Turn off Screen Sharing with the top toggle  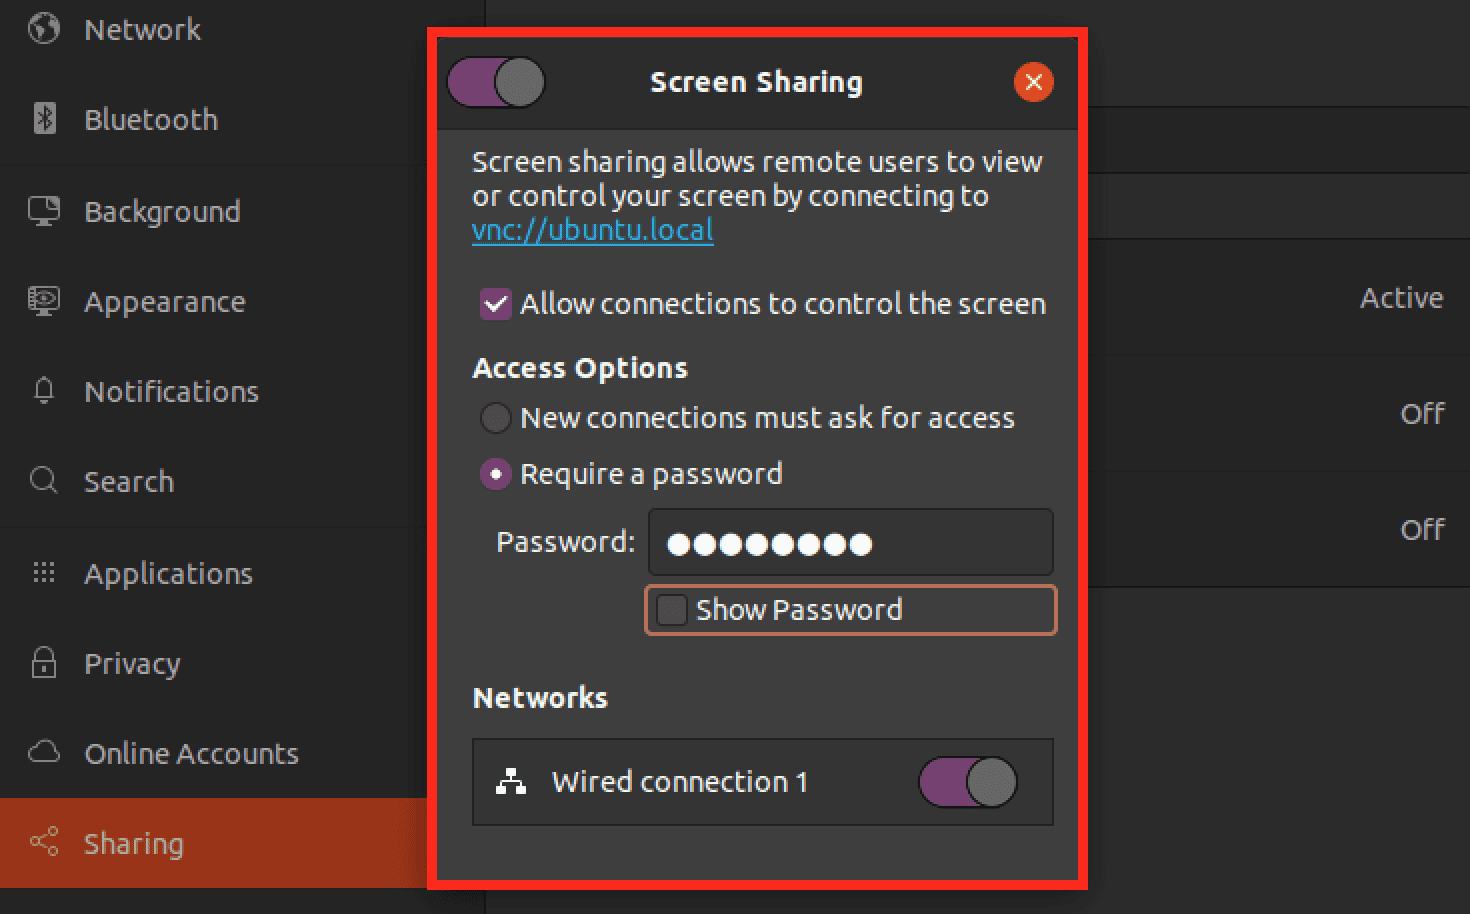click(495, 82)
